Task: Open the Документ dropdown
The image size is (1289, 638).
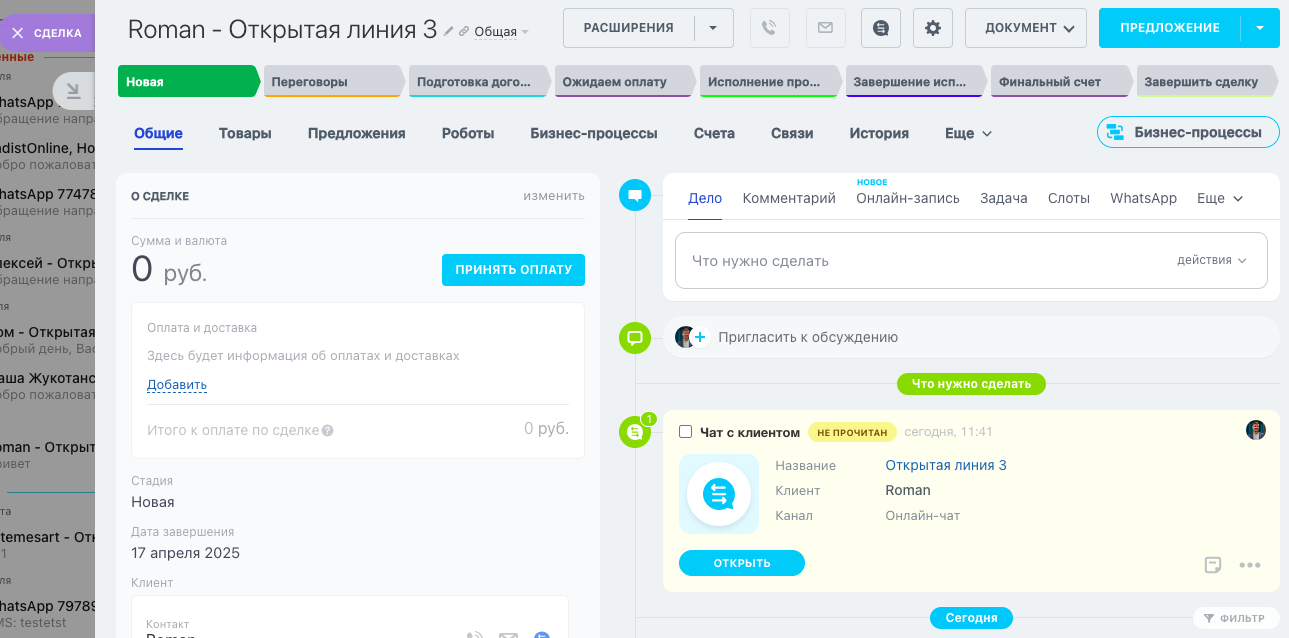Action: (1026, 28)
